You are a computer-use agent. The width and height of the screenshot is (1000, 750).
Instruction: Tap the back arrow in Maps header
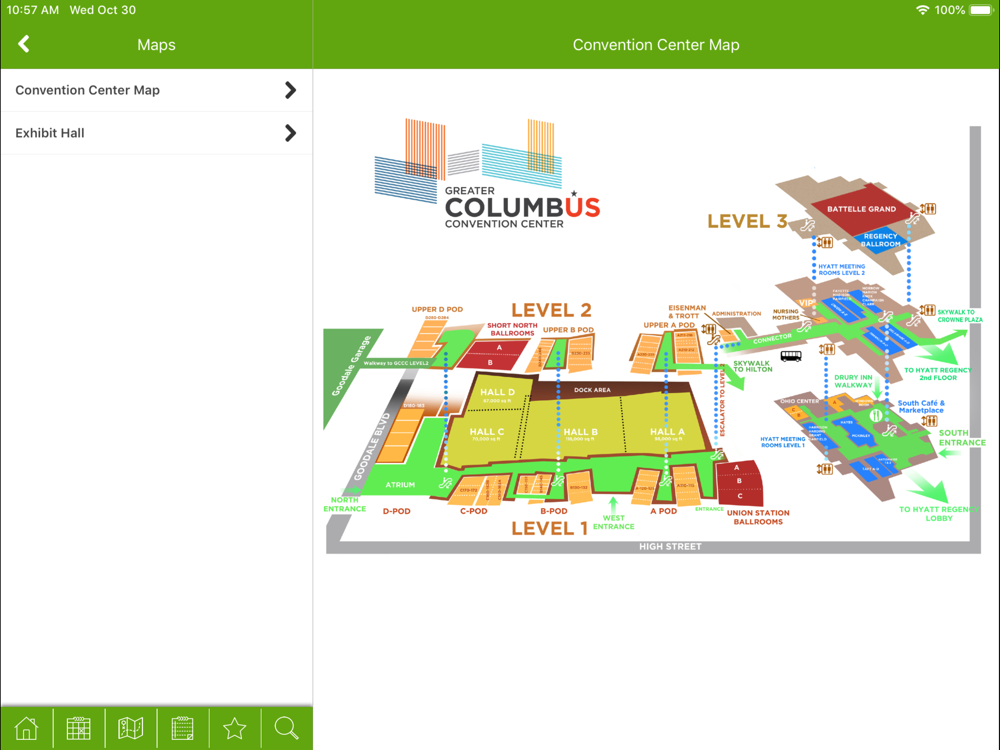pyautogui.click(x=24, y=44)
